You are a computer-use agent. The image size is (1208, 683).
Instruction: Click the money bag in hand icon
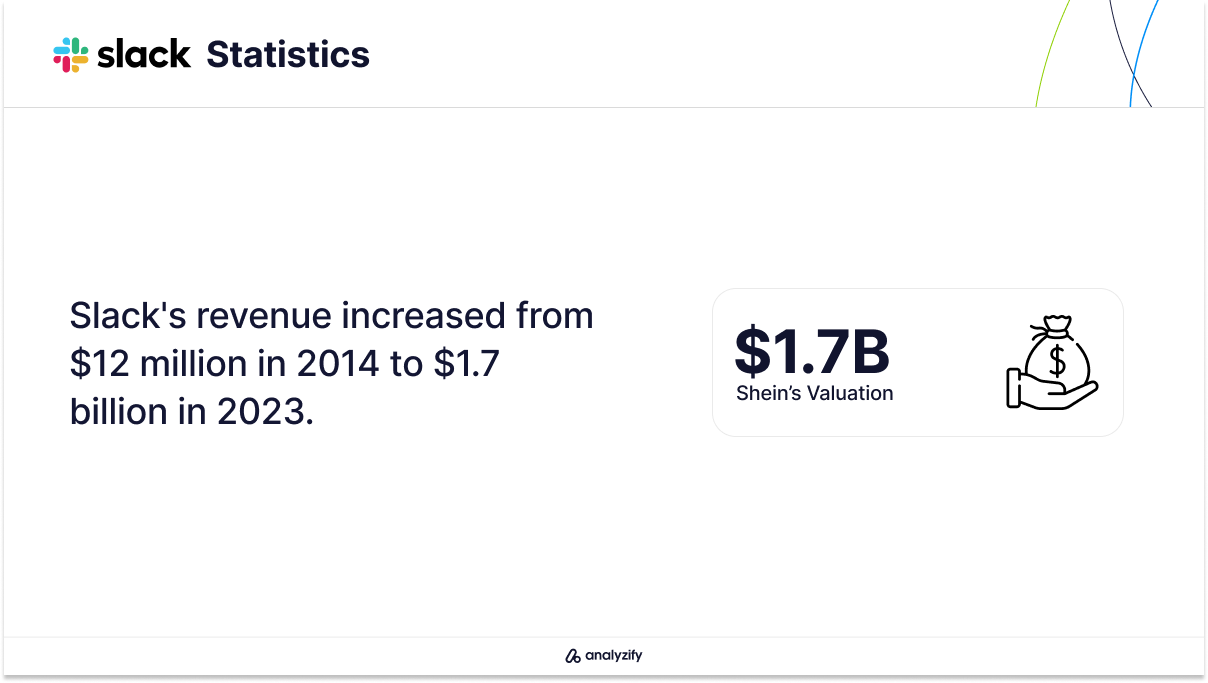(1052, 363)
